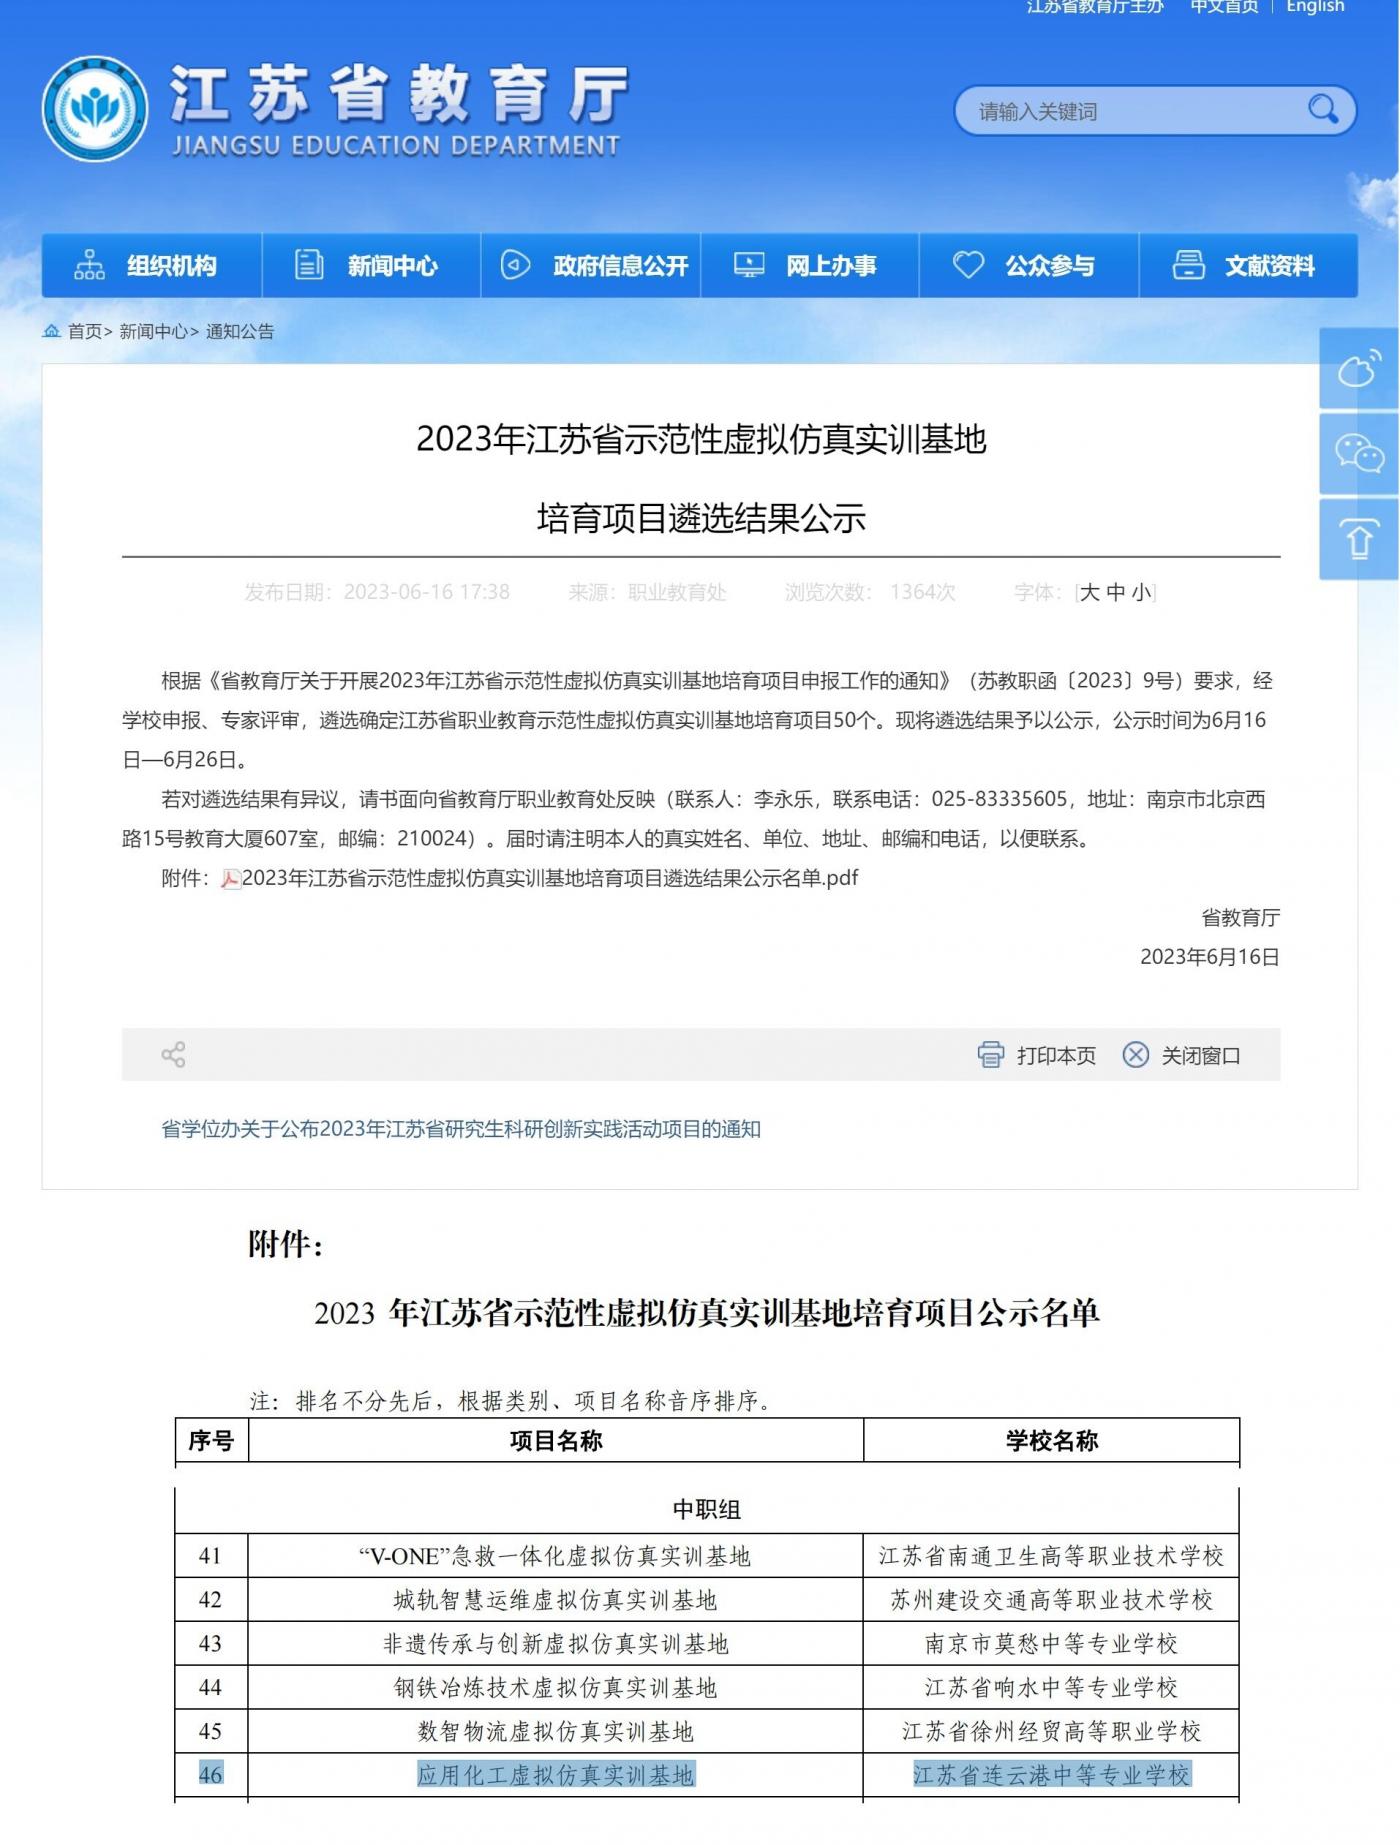Viewport: 1400px width, 1845px height.
Task: Open the 新闻中心 menu
Action: pos(371,265)
